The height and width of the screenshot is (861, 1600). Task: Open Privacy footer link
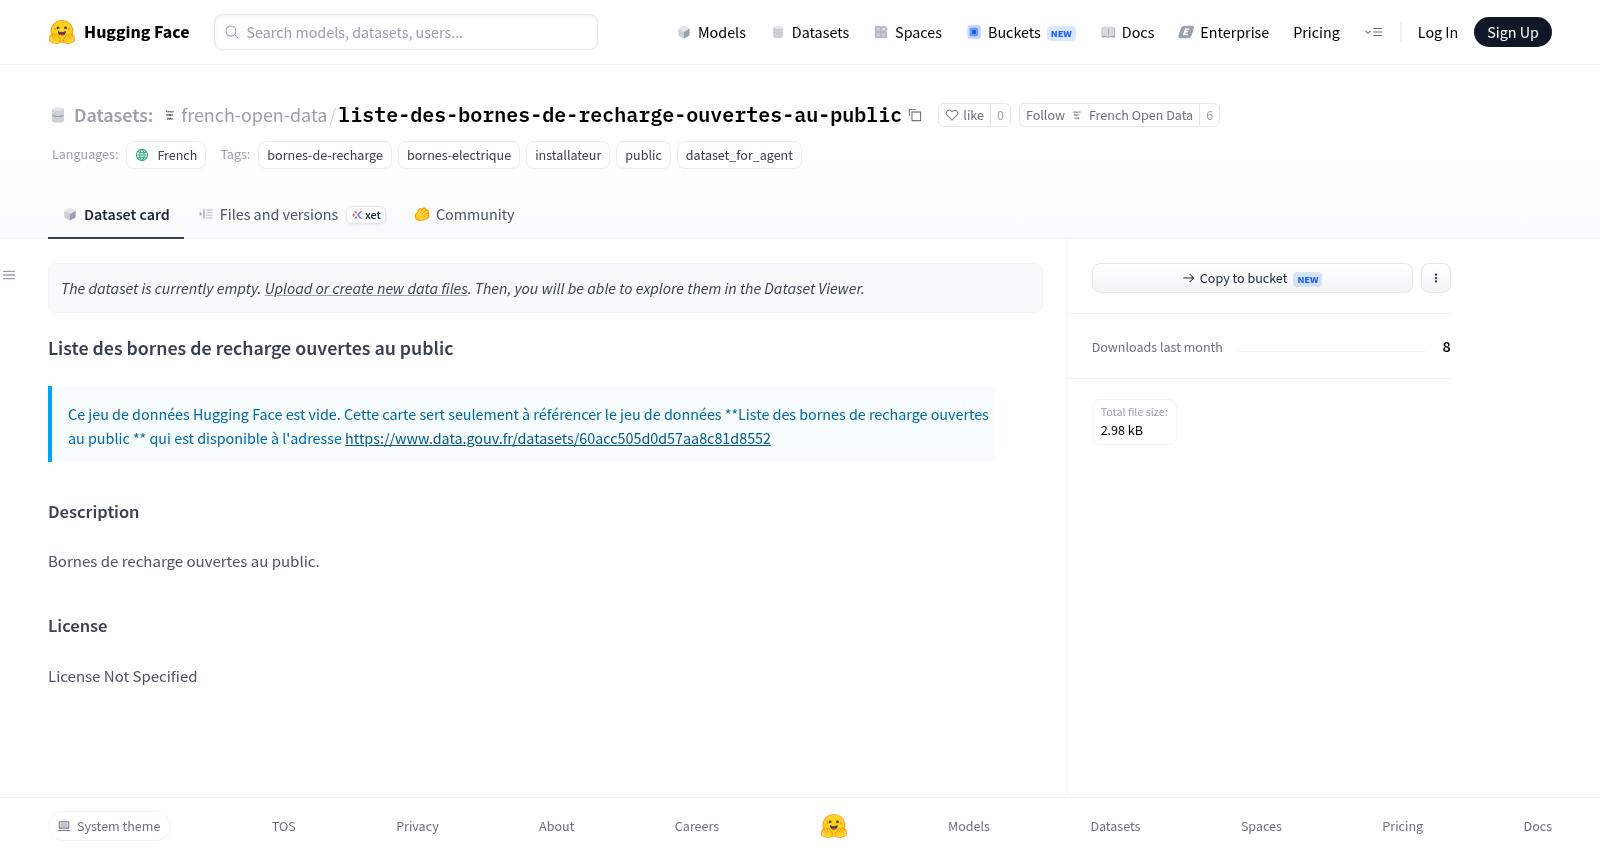417,826
